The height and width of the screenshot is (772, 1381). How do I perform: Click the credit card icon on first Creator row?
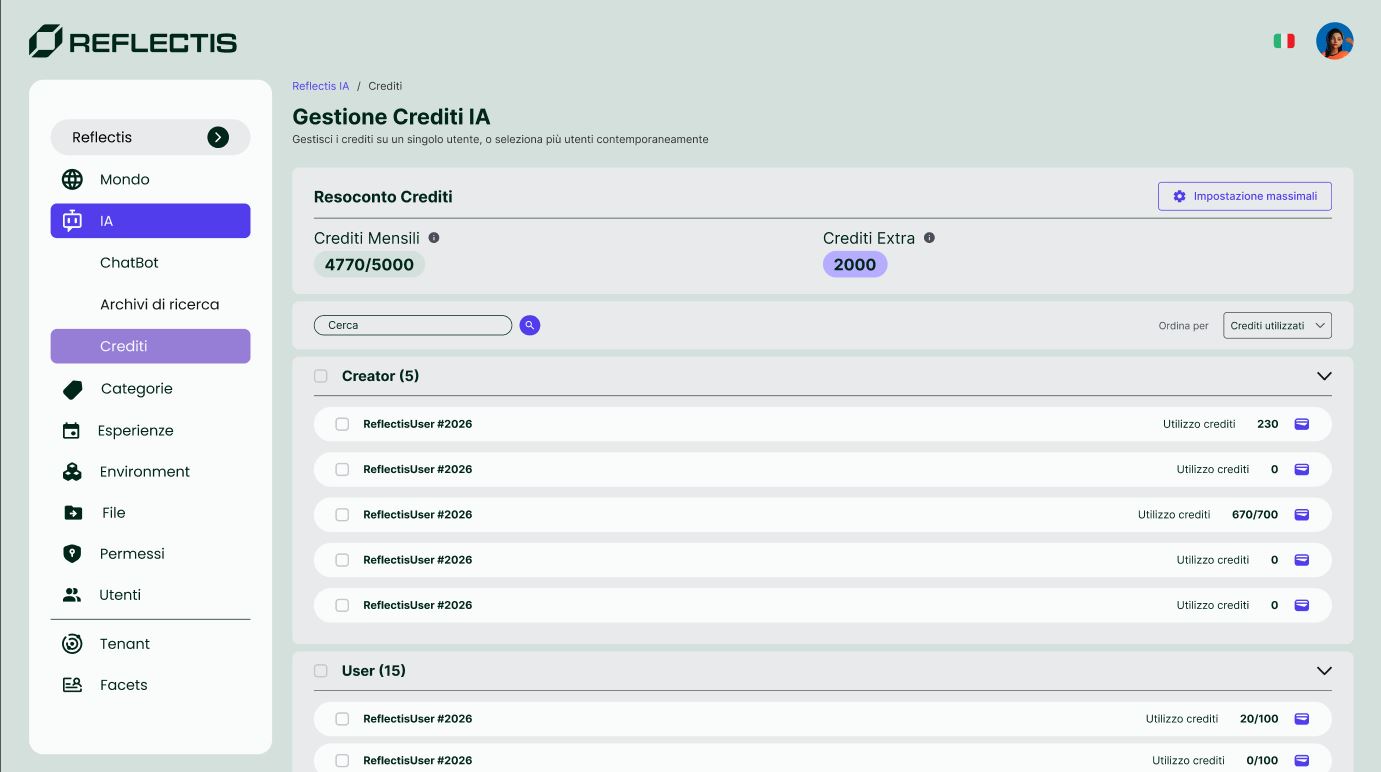1301,424
